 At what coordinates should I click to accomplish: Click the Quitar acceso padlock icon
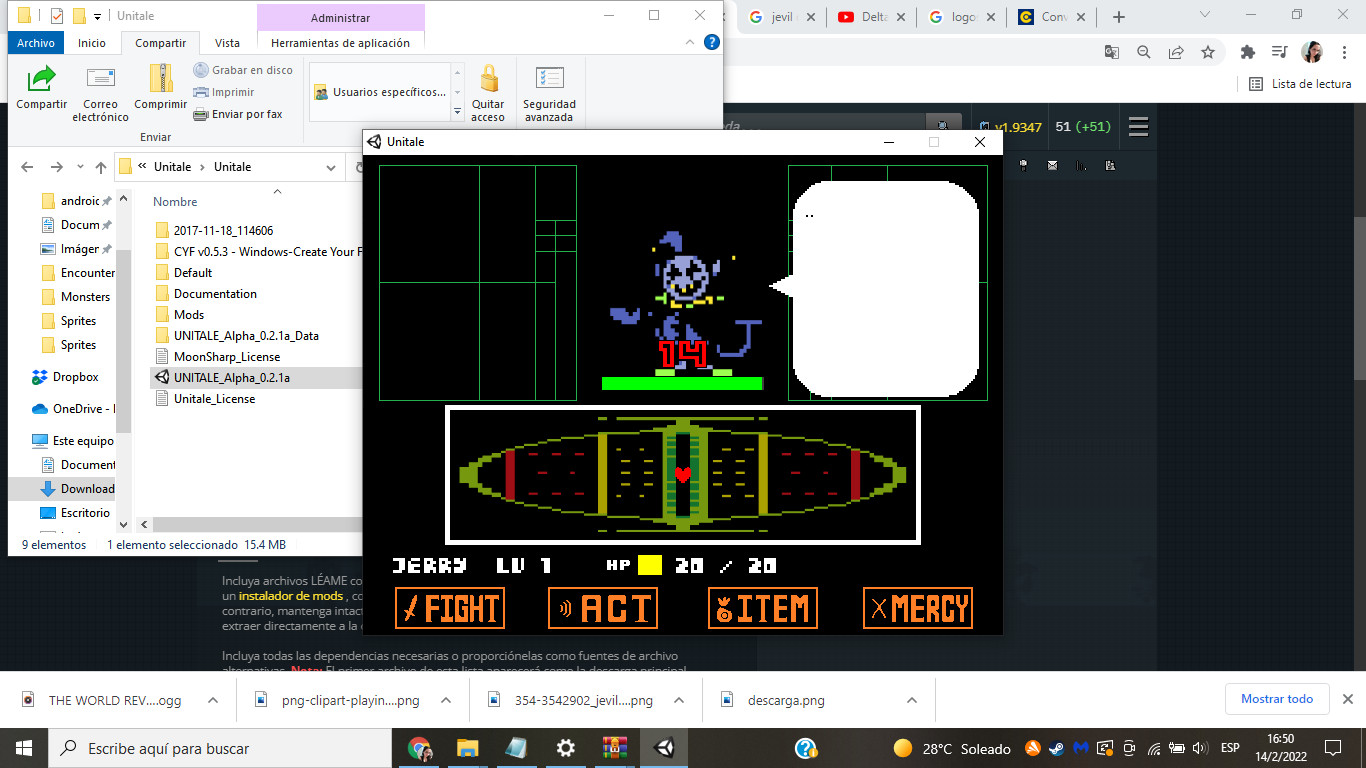[x=488, y=93]
